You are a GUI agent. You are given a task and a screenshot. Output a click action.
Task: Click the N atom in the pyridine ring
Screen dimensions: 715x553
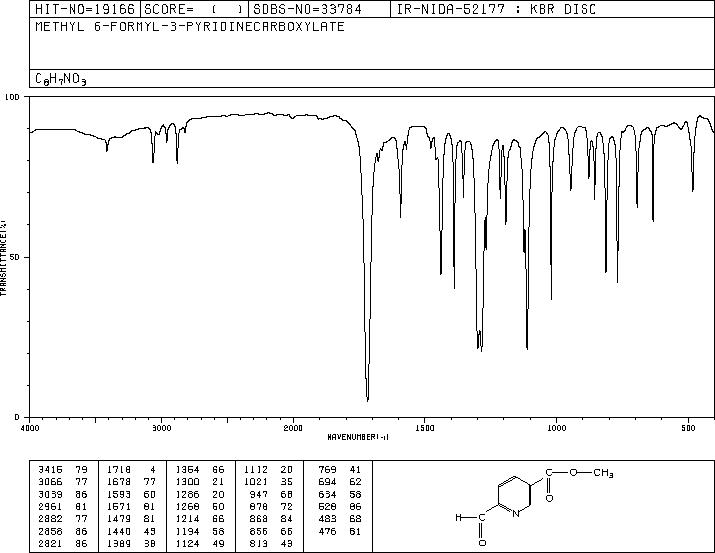tap(516, 514)
